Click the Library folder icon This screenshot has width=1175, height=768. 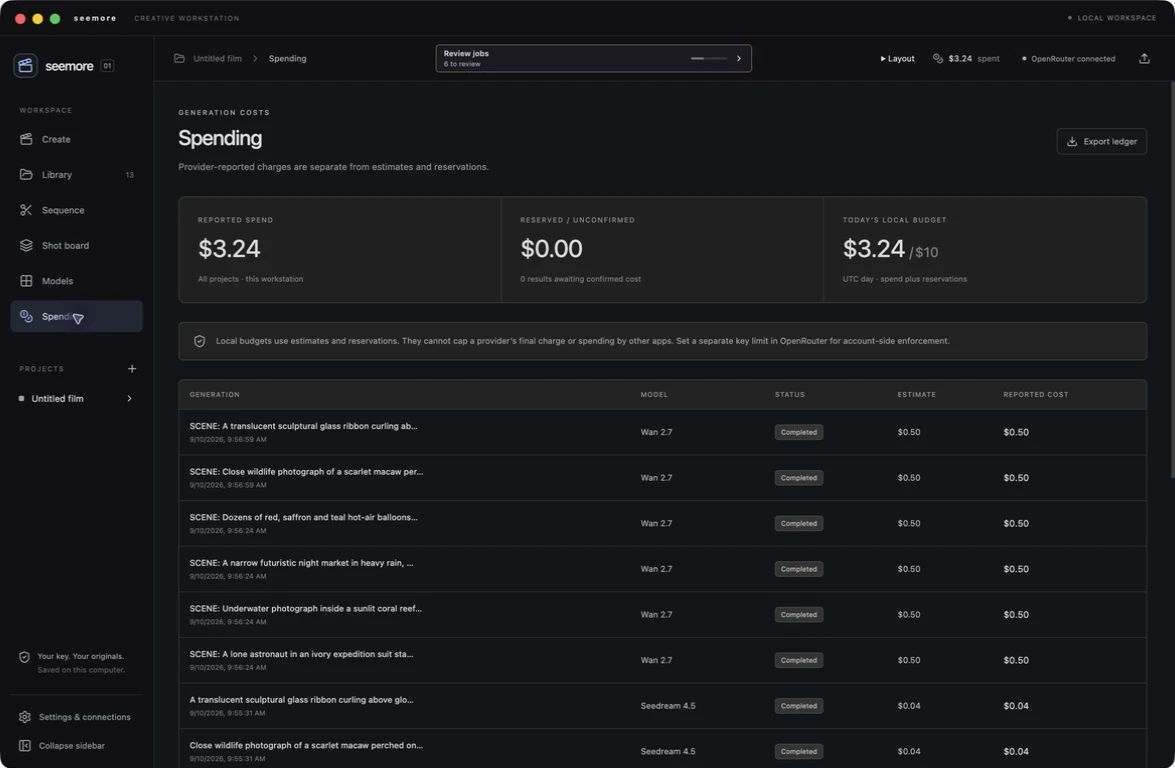click(26, 175)
